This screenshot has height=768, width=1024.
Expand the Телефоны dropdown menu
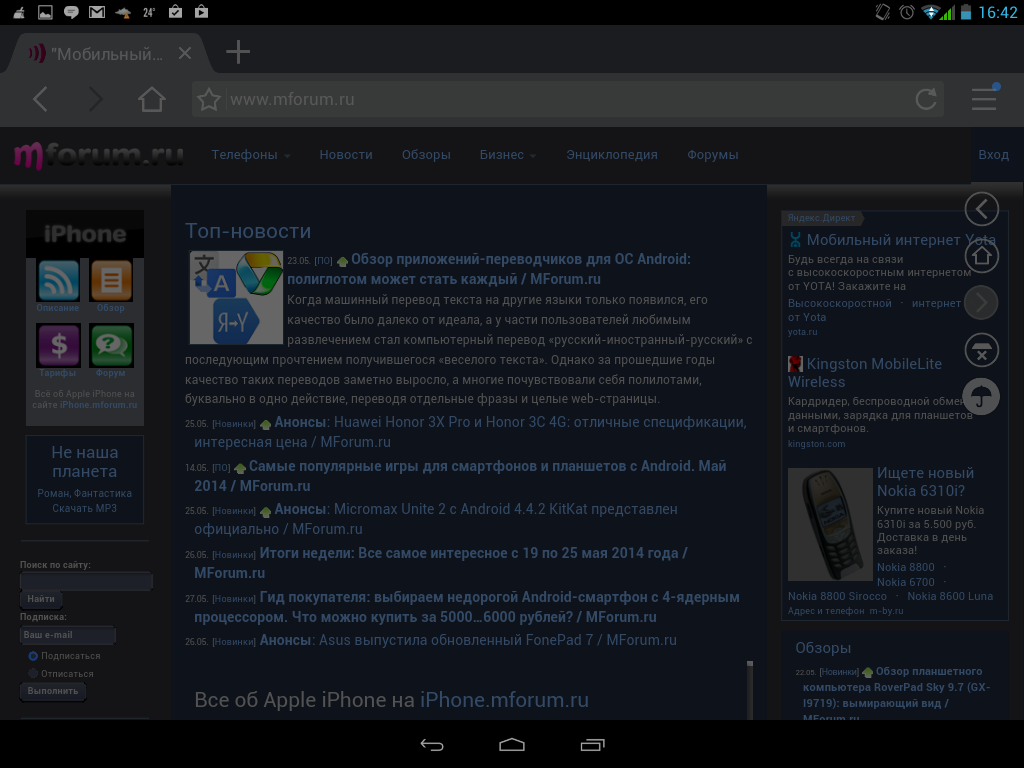[251, 155]
